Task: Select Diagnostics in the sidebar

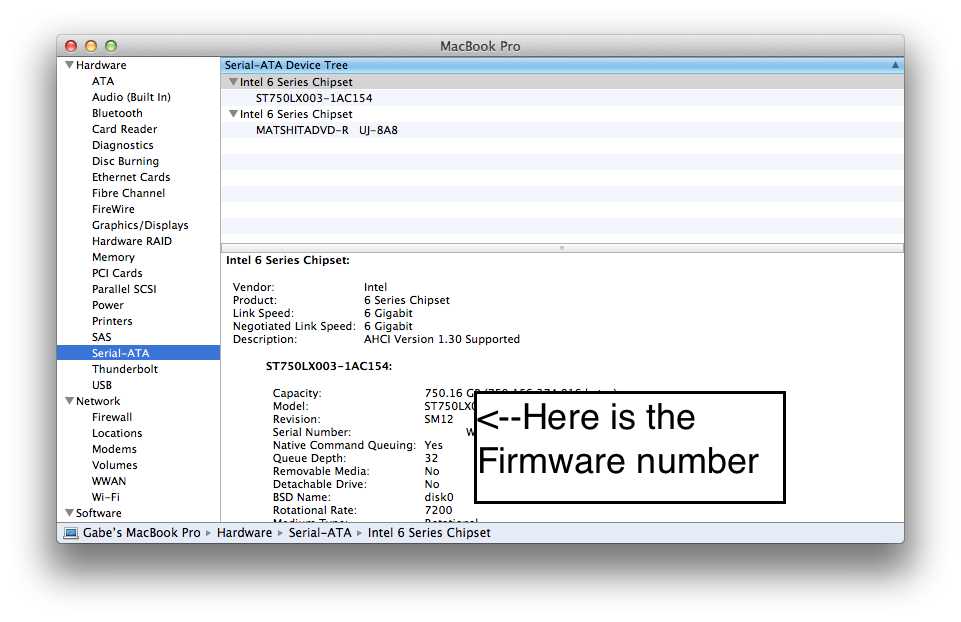Action: (x=123, y=145)
